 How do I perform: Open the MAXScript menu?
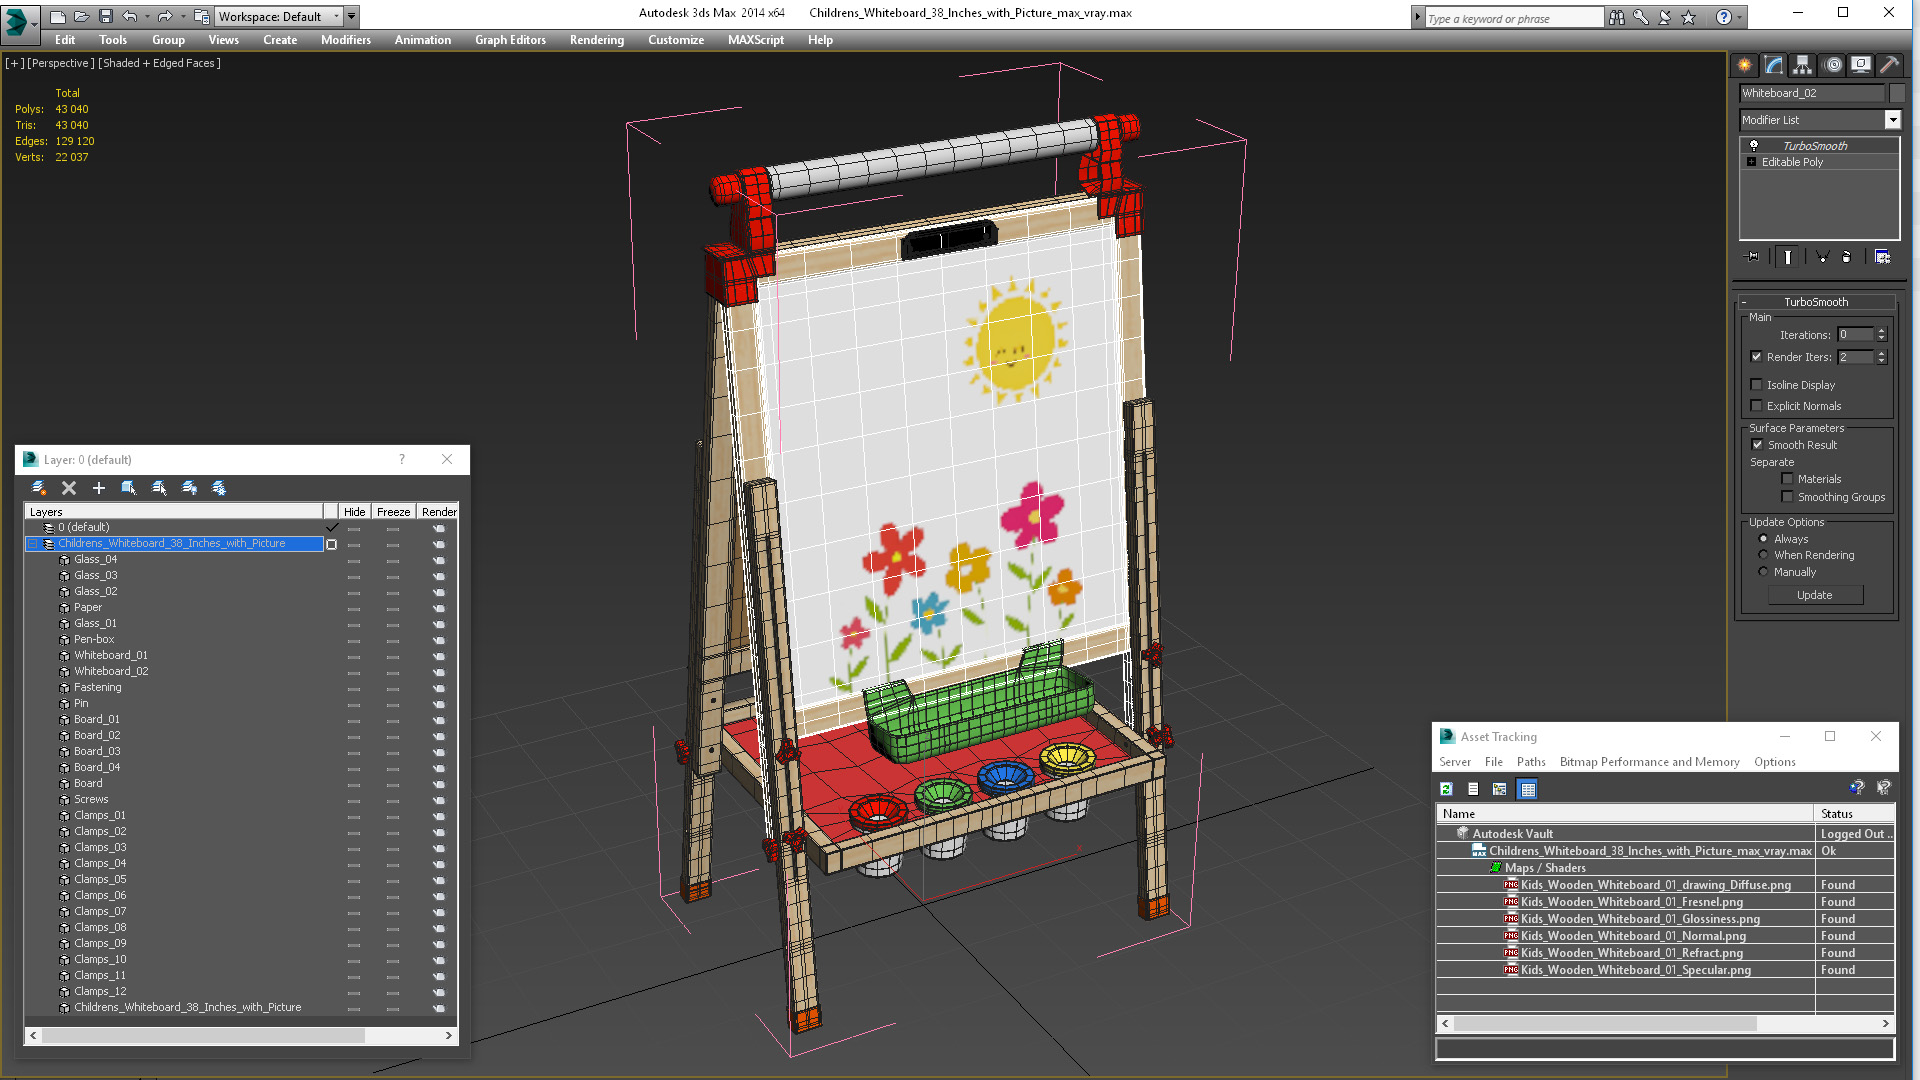[756, 40]
